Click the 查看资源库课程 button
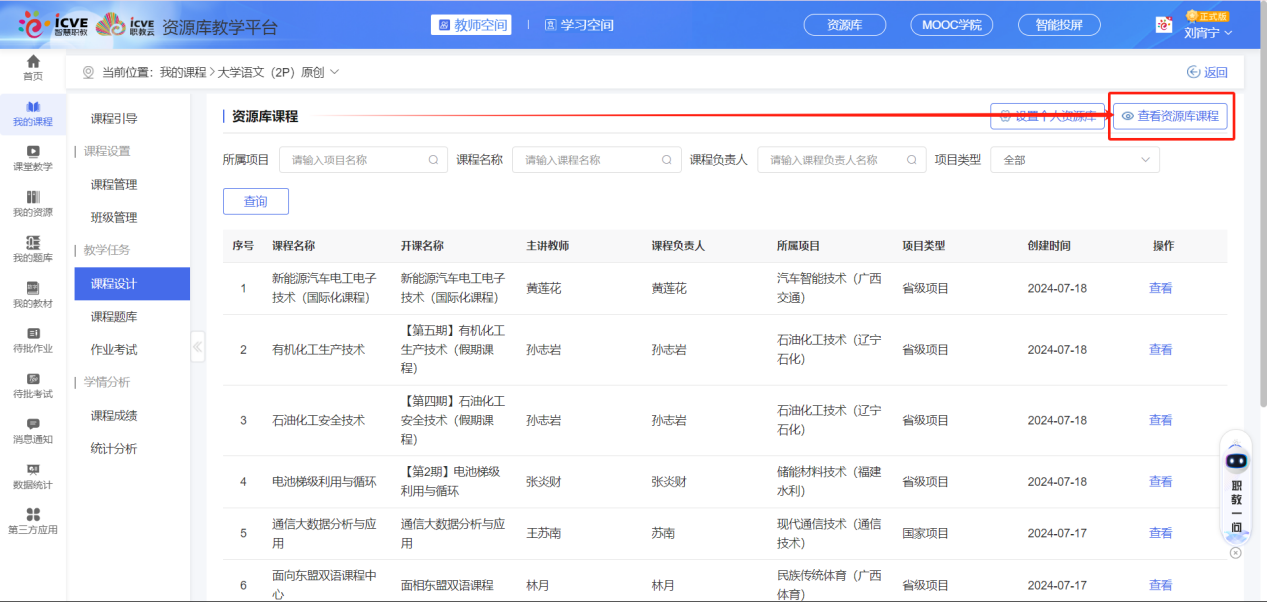This screenshot has height=602, width=1267. pyautogui.click(x=1170, y=116)
